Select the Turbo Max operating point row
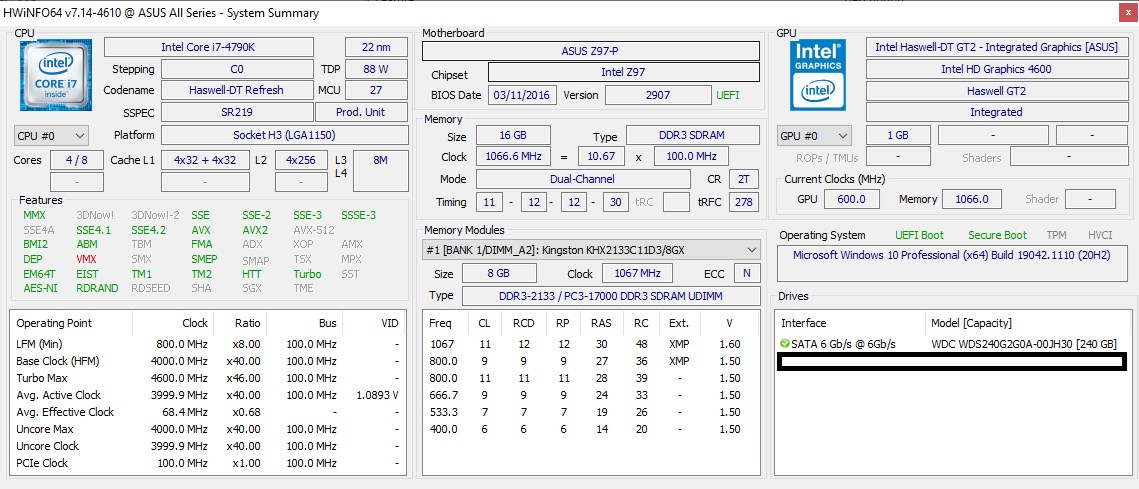Viewport: 1139px width, 489px height. point(208,378)
